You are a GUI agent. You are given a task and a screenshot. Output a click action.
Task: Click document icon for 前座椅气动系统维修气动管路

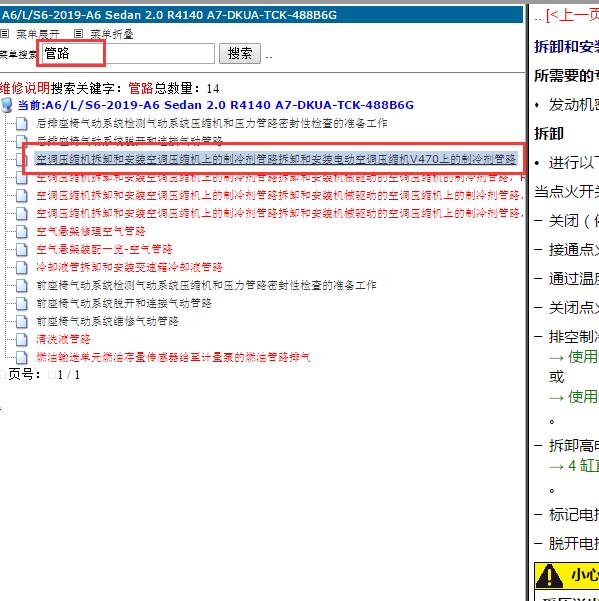tap(22, 322)
